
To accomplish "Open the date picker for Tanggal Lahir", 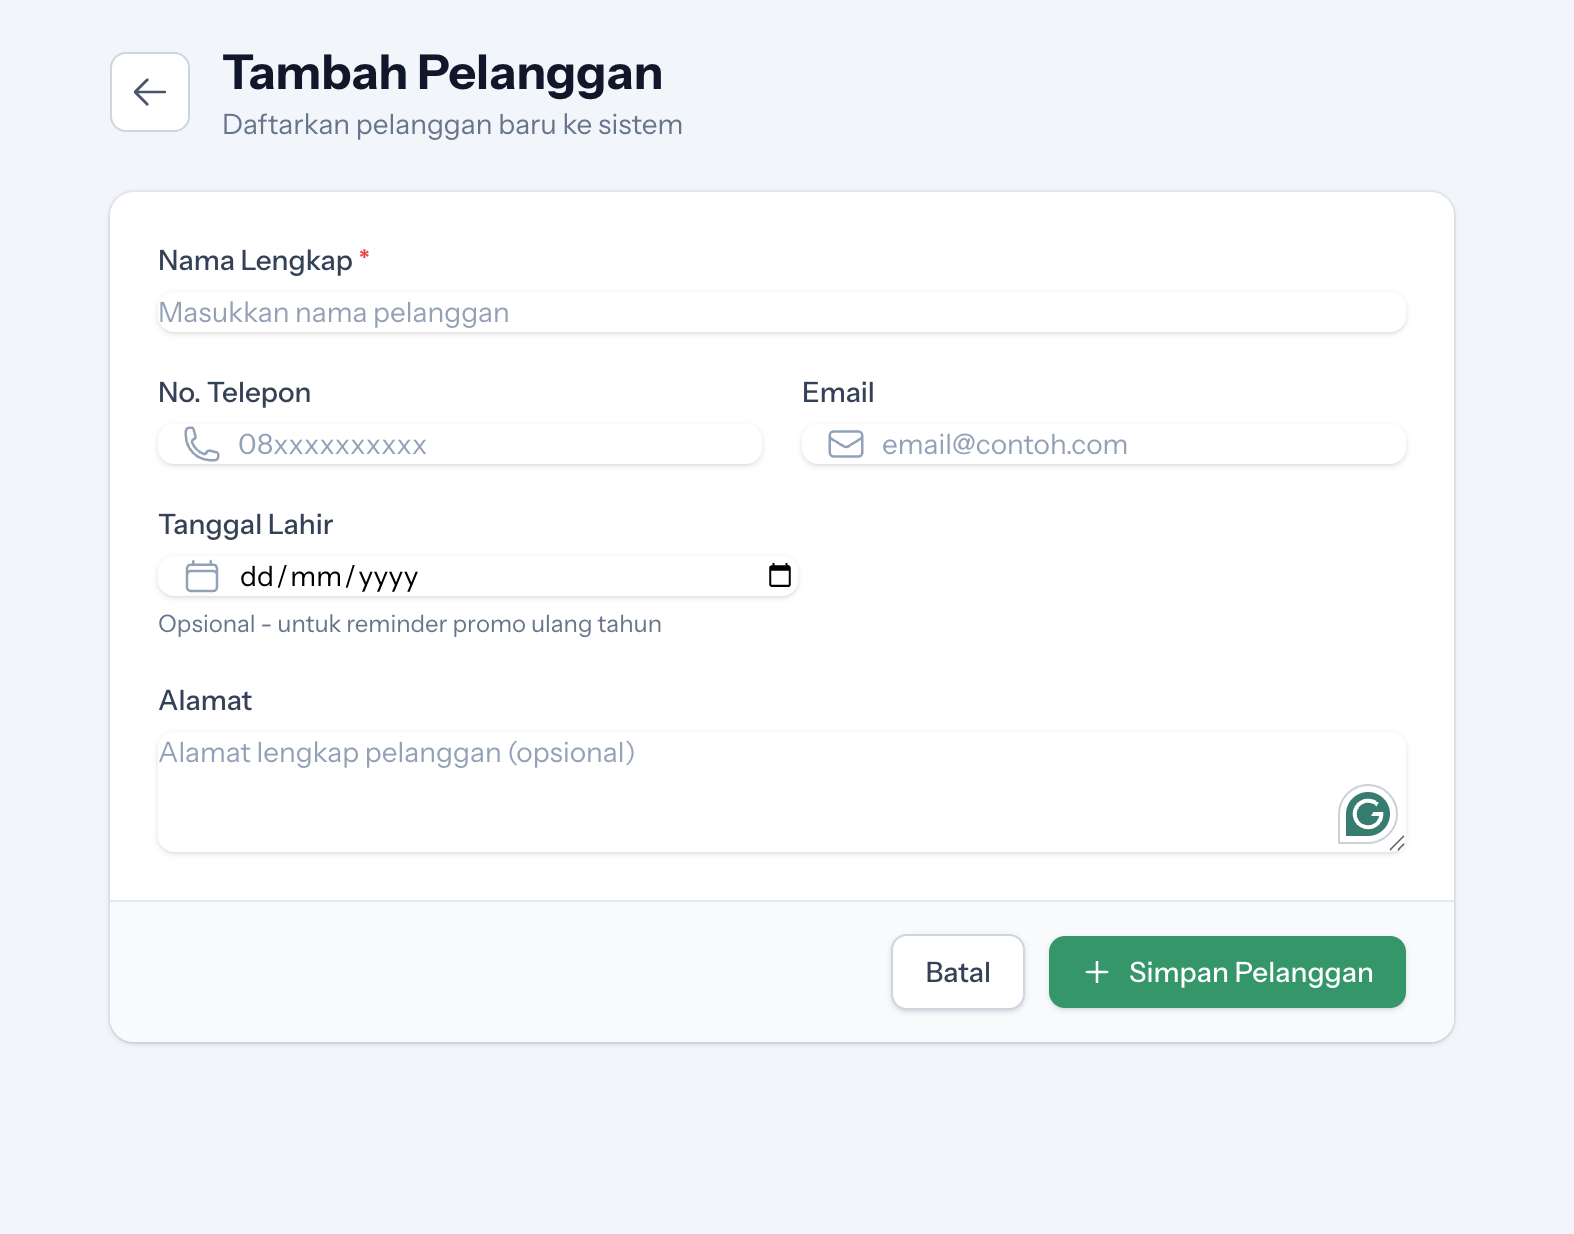I will tap(779, 576).
